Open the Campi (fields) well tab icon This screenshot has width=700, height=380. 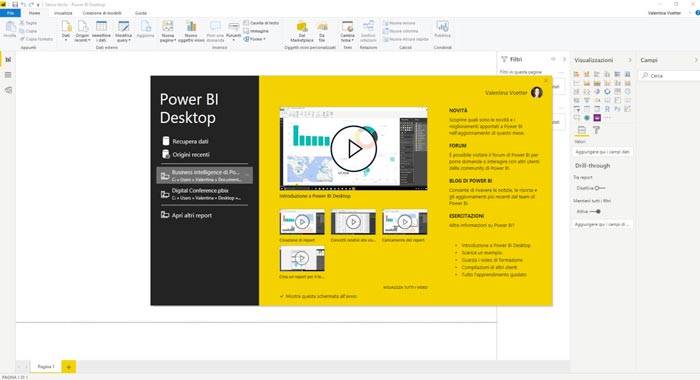click(582, 130)
